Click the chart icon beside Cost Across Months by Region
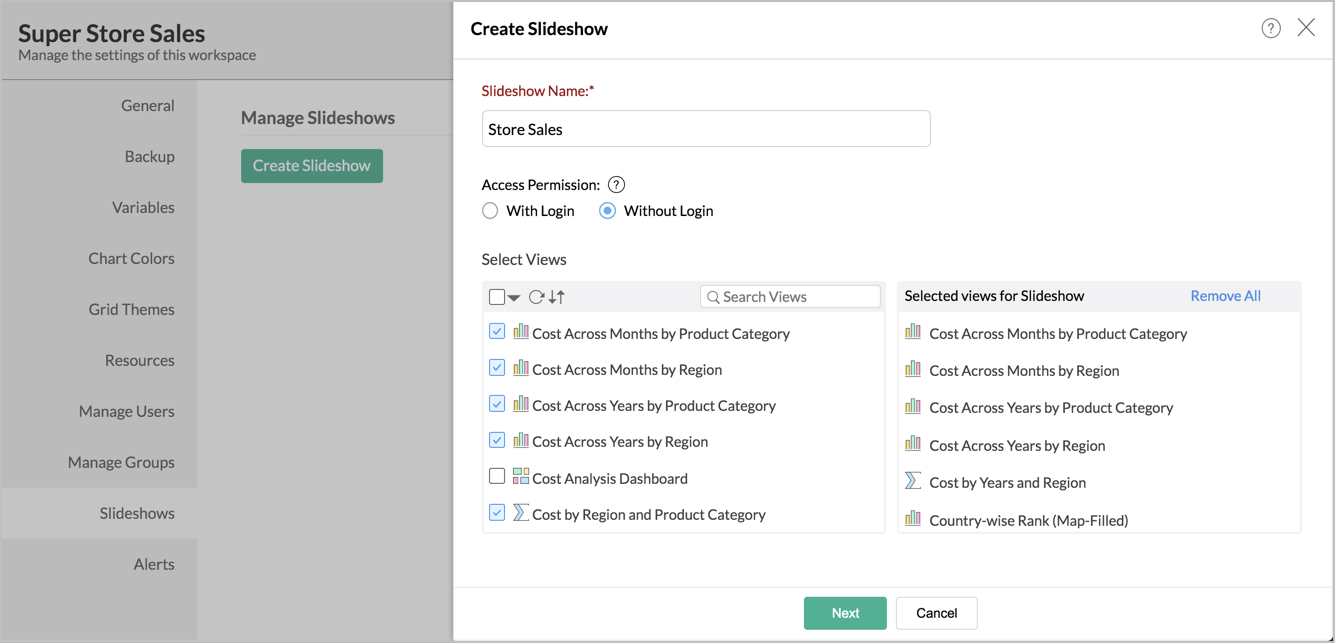The width and height of the screenshot is (1335, 643). (x=521, y=368)
